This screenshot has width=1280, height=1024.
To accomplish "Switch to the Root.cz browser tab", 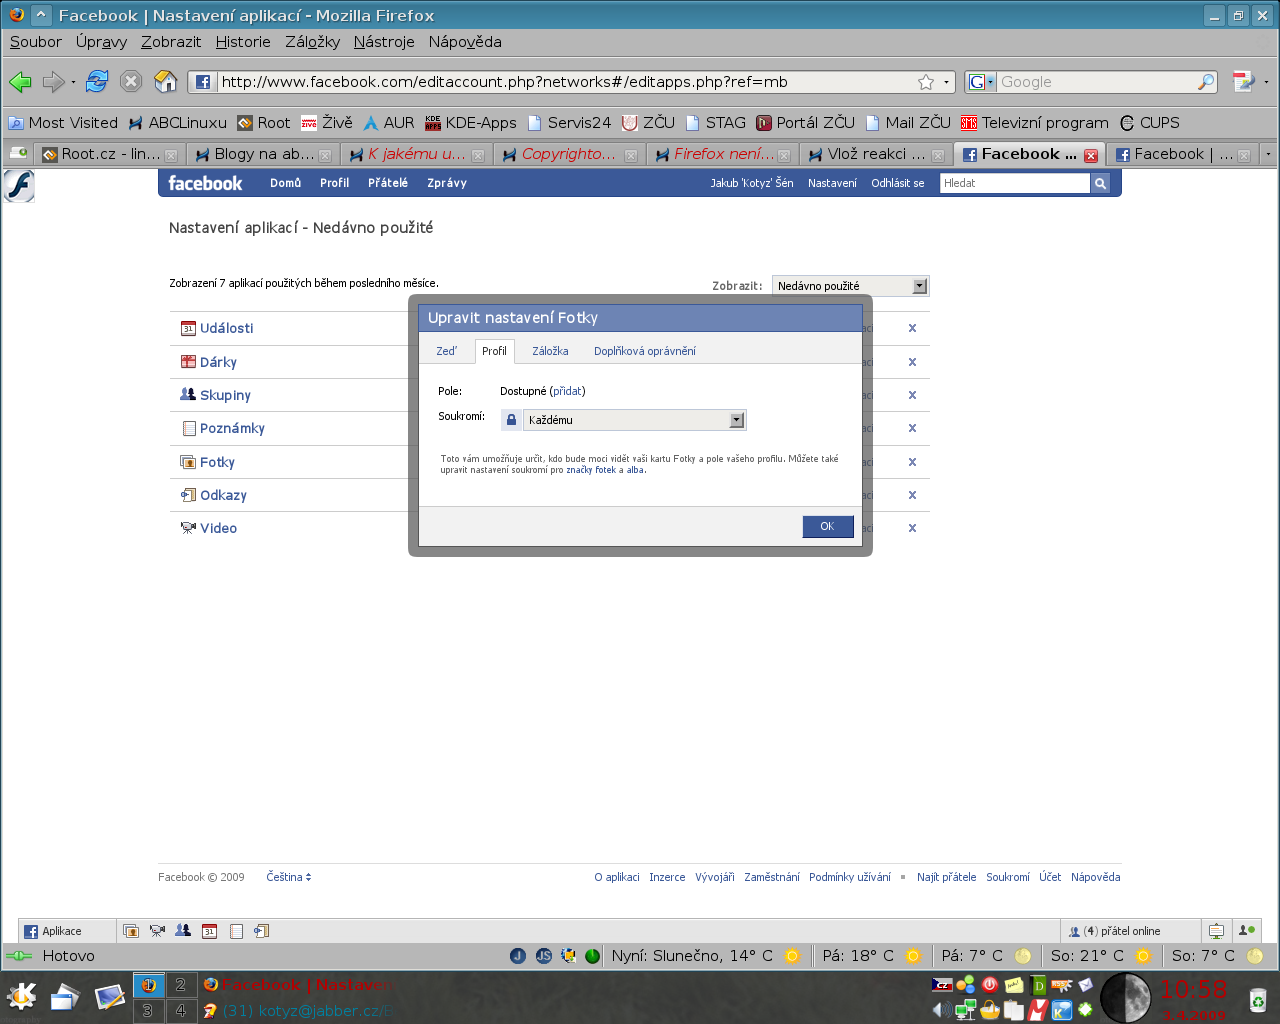I will click(x=109, y=154).
